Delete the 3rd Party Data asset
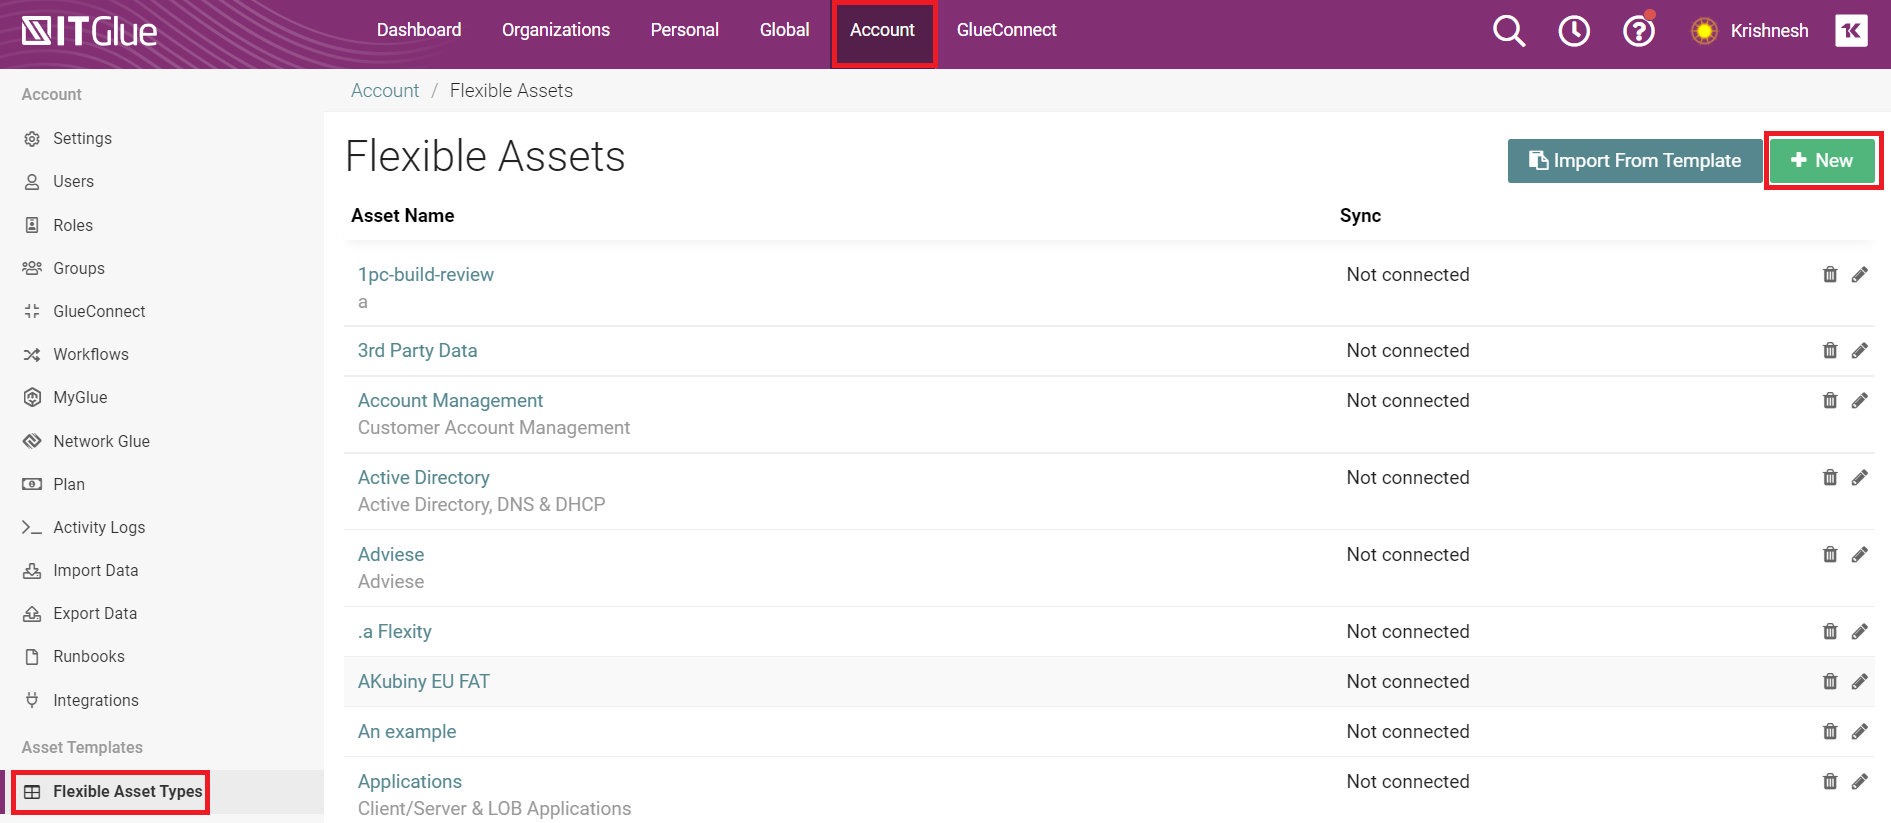The image size is (1891, 823). coord(1830,350)
